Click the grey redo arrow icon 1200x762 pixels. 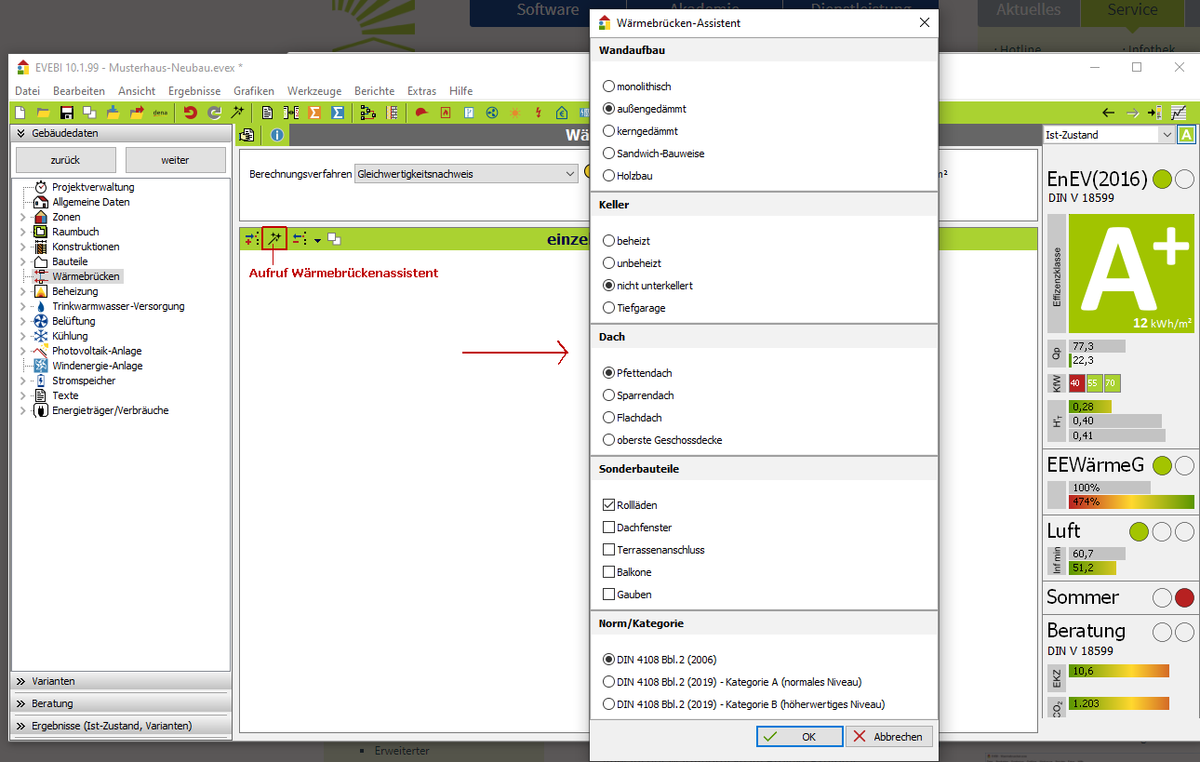213,112
